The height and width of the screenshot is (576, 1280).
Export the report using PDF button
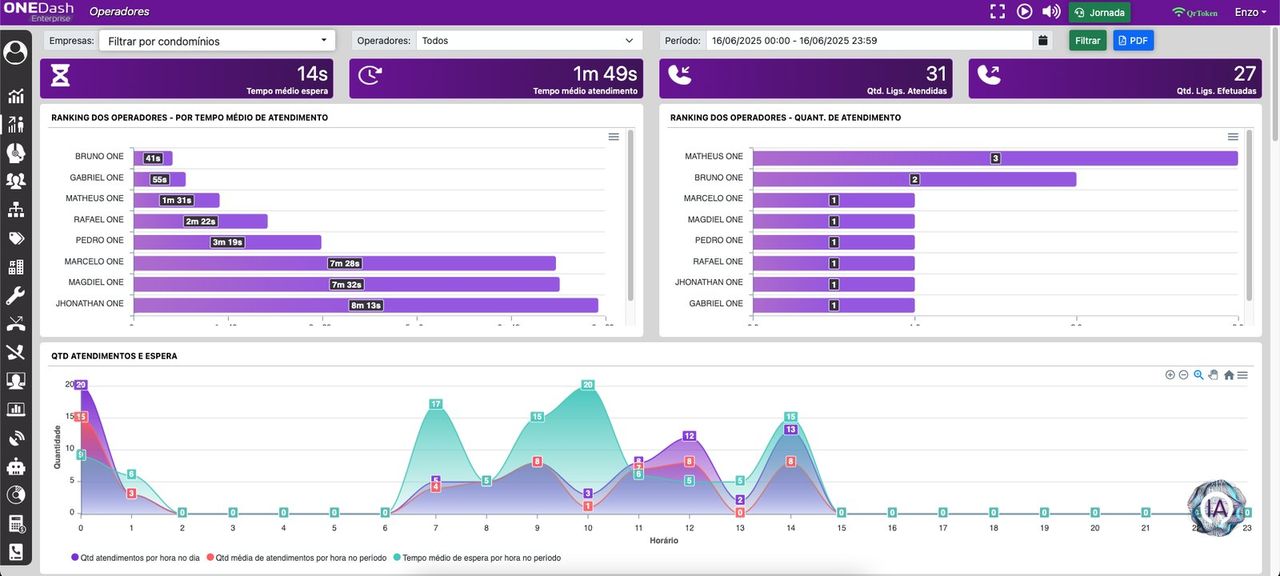[x=1134, y=41]
